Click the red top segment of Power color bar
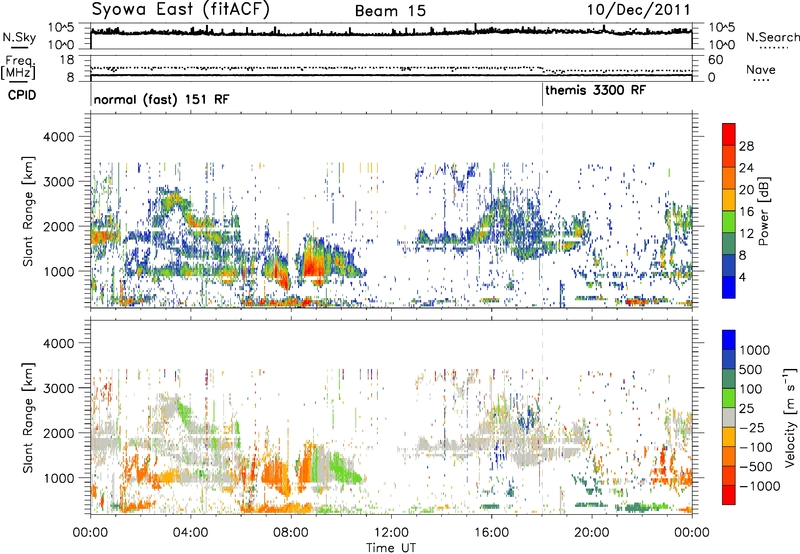Viewport: 800px width, 554px height. (729, 134)
